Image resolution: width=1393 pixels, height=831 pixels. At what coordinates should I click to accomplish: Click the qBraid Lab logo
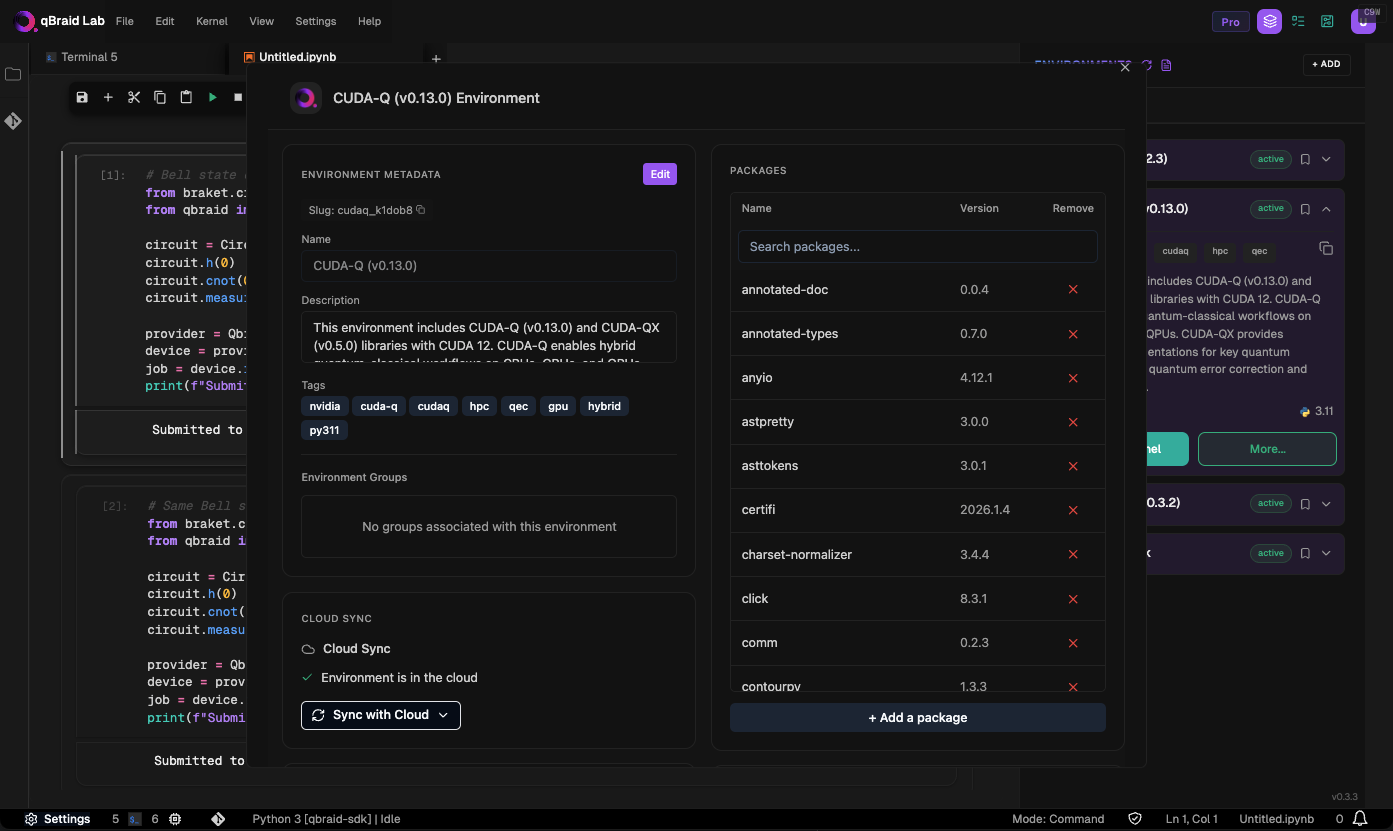(59, 21)
